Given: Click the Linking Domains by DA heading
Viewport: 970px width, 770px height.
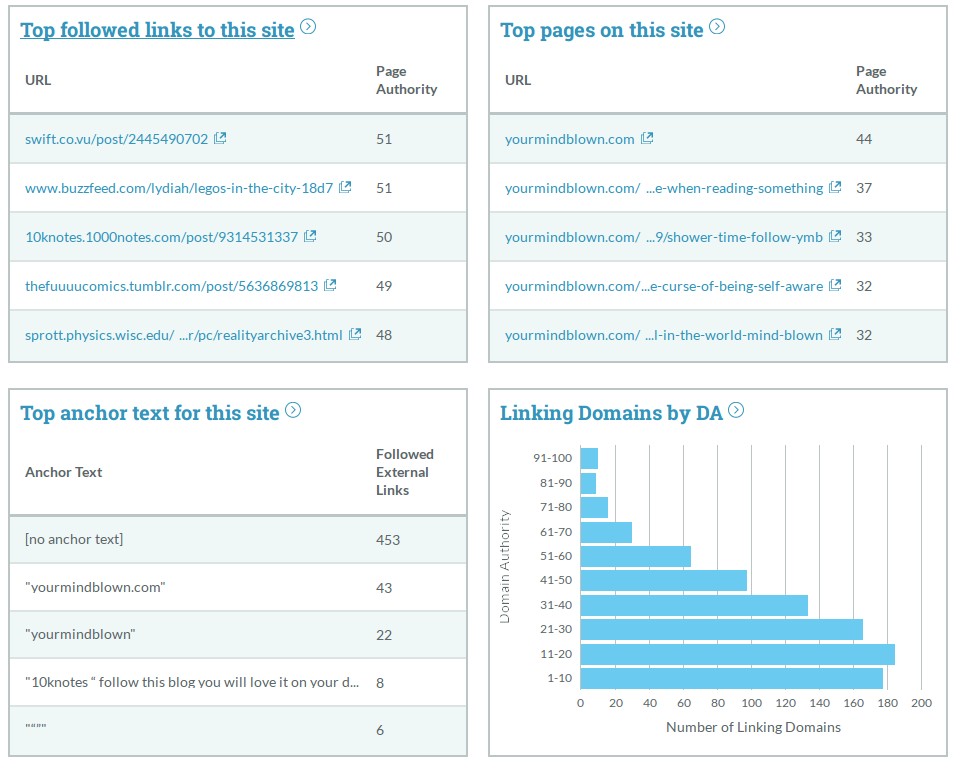Looking at the screenshot, I should pos(610,413).
